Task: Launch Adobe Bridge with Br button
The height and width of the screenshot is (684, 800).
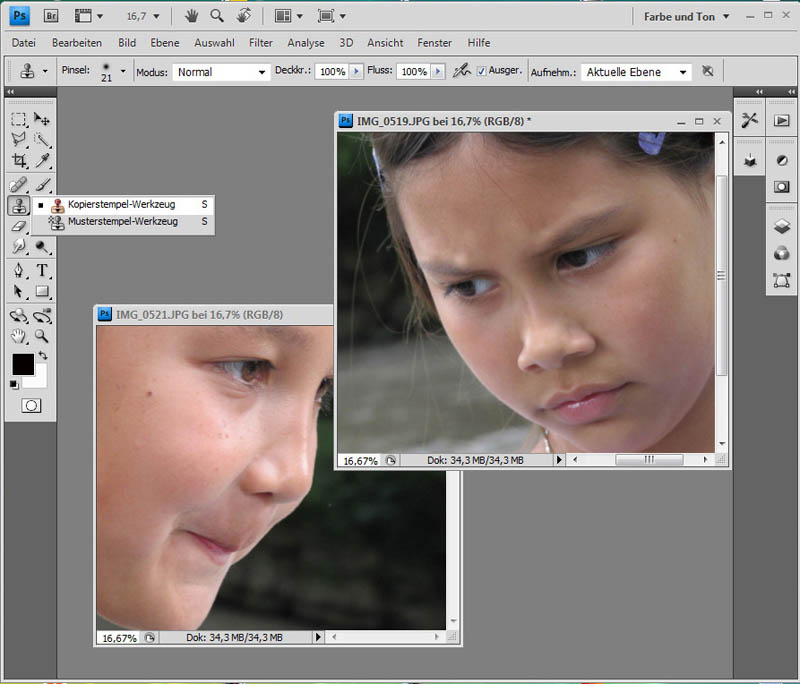Action: tap(50, 16)
